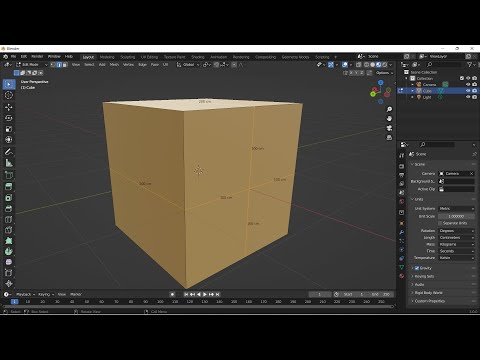Open the Global orientation dropdown
Image resolution: width=480 pixels, height=360 pixels.
(x=188, y=65)
